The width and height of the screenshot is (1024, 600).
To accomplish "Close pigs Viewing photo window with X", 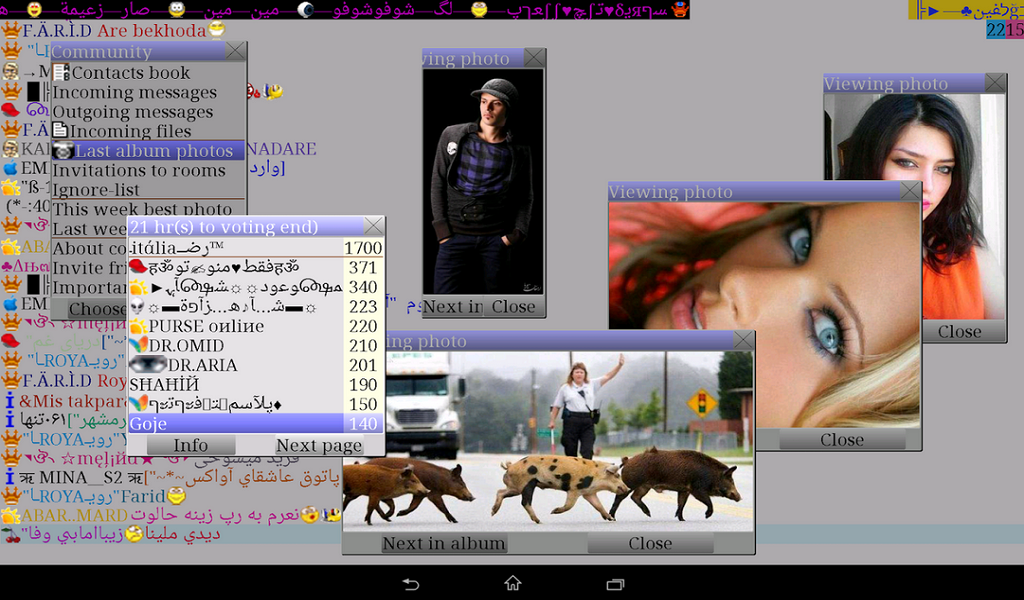I will coord(744,340).
